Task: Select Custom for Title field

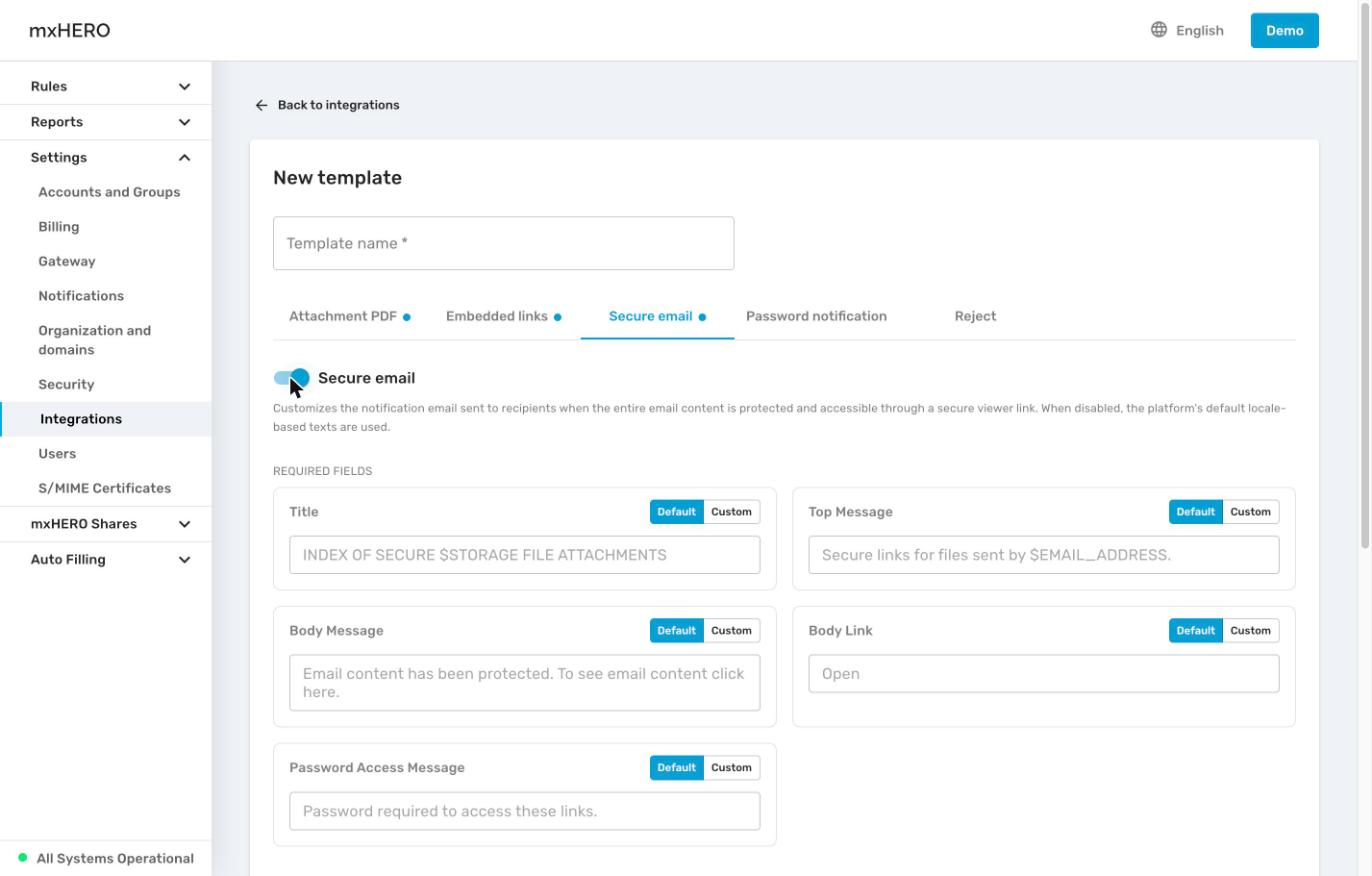Action: pyautogui.click(x=731, y=512)
